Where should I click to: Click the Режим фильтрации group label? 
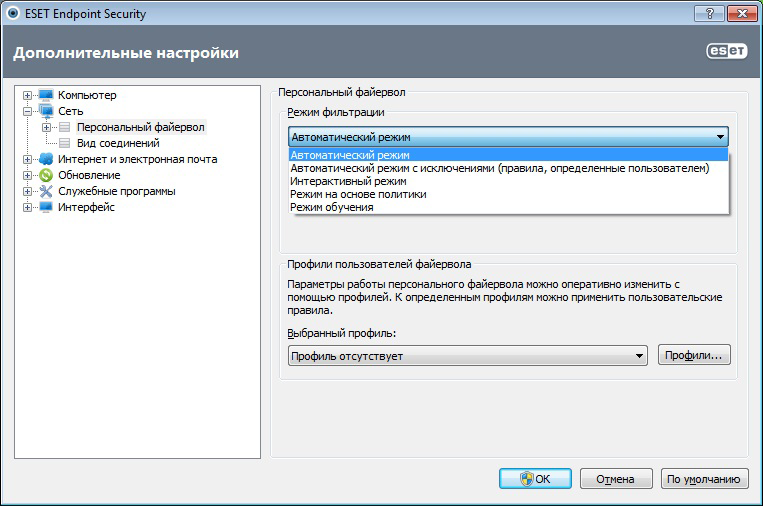336,112
